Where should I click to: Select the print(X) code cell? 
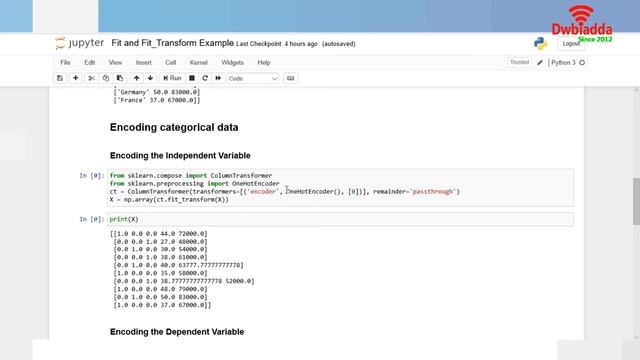coord(340,219)
